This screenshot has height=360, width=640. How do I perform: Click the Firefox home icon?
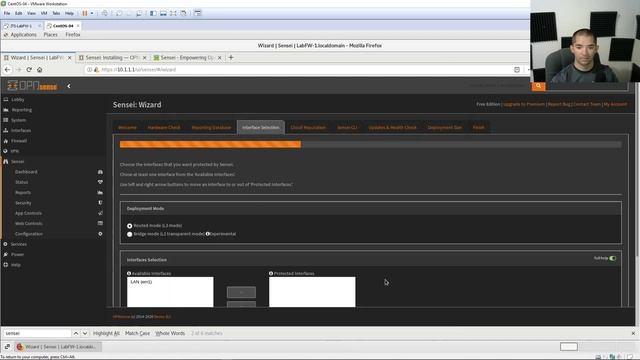tap(40, 70)
